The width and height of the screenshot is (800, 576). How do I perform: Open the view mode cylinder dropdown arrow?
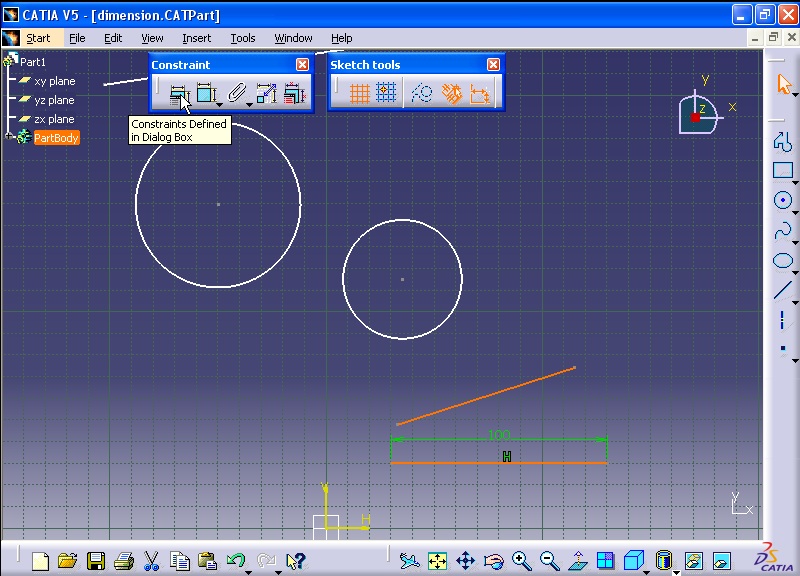677,572
